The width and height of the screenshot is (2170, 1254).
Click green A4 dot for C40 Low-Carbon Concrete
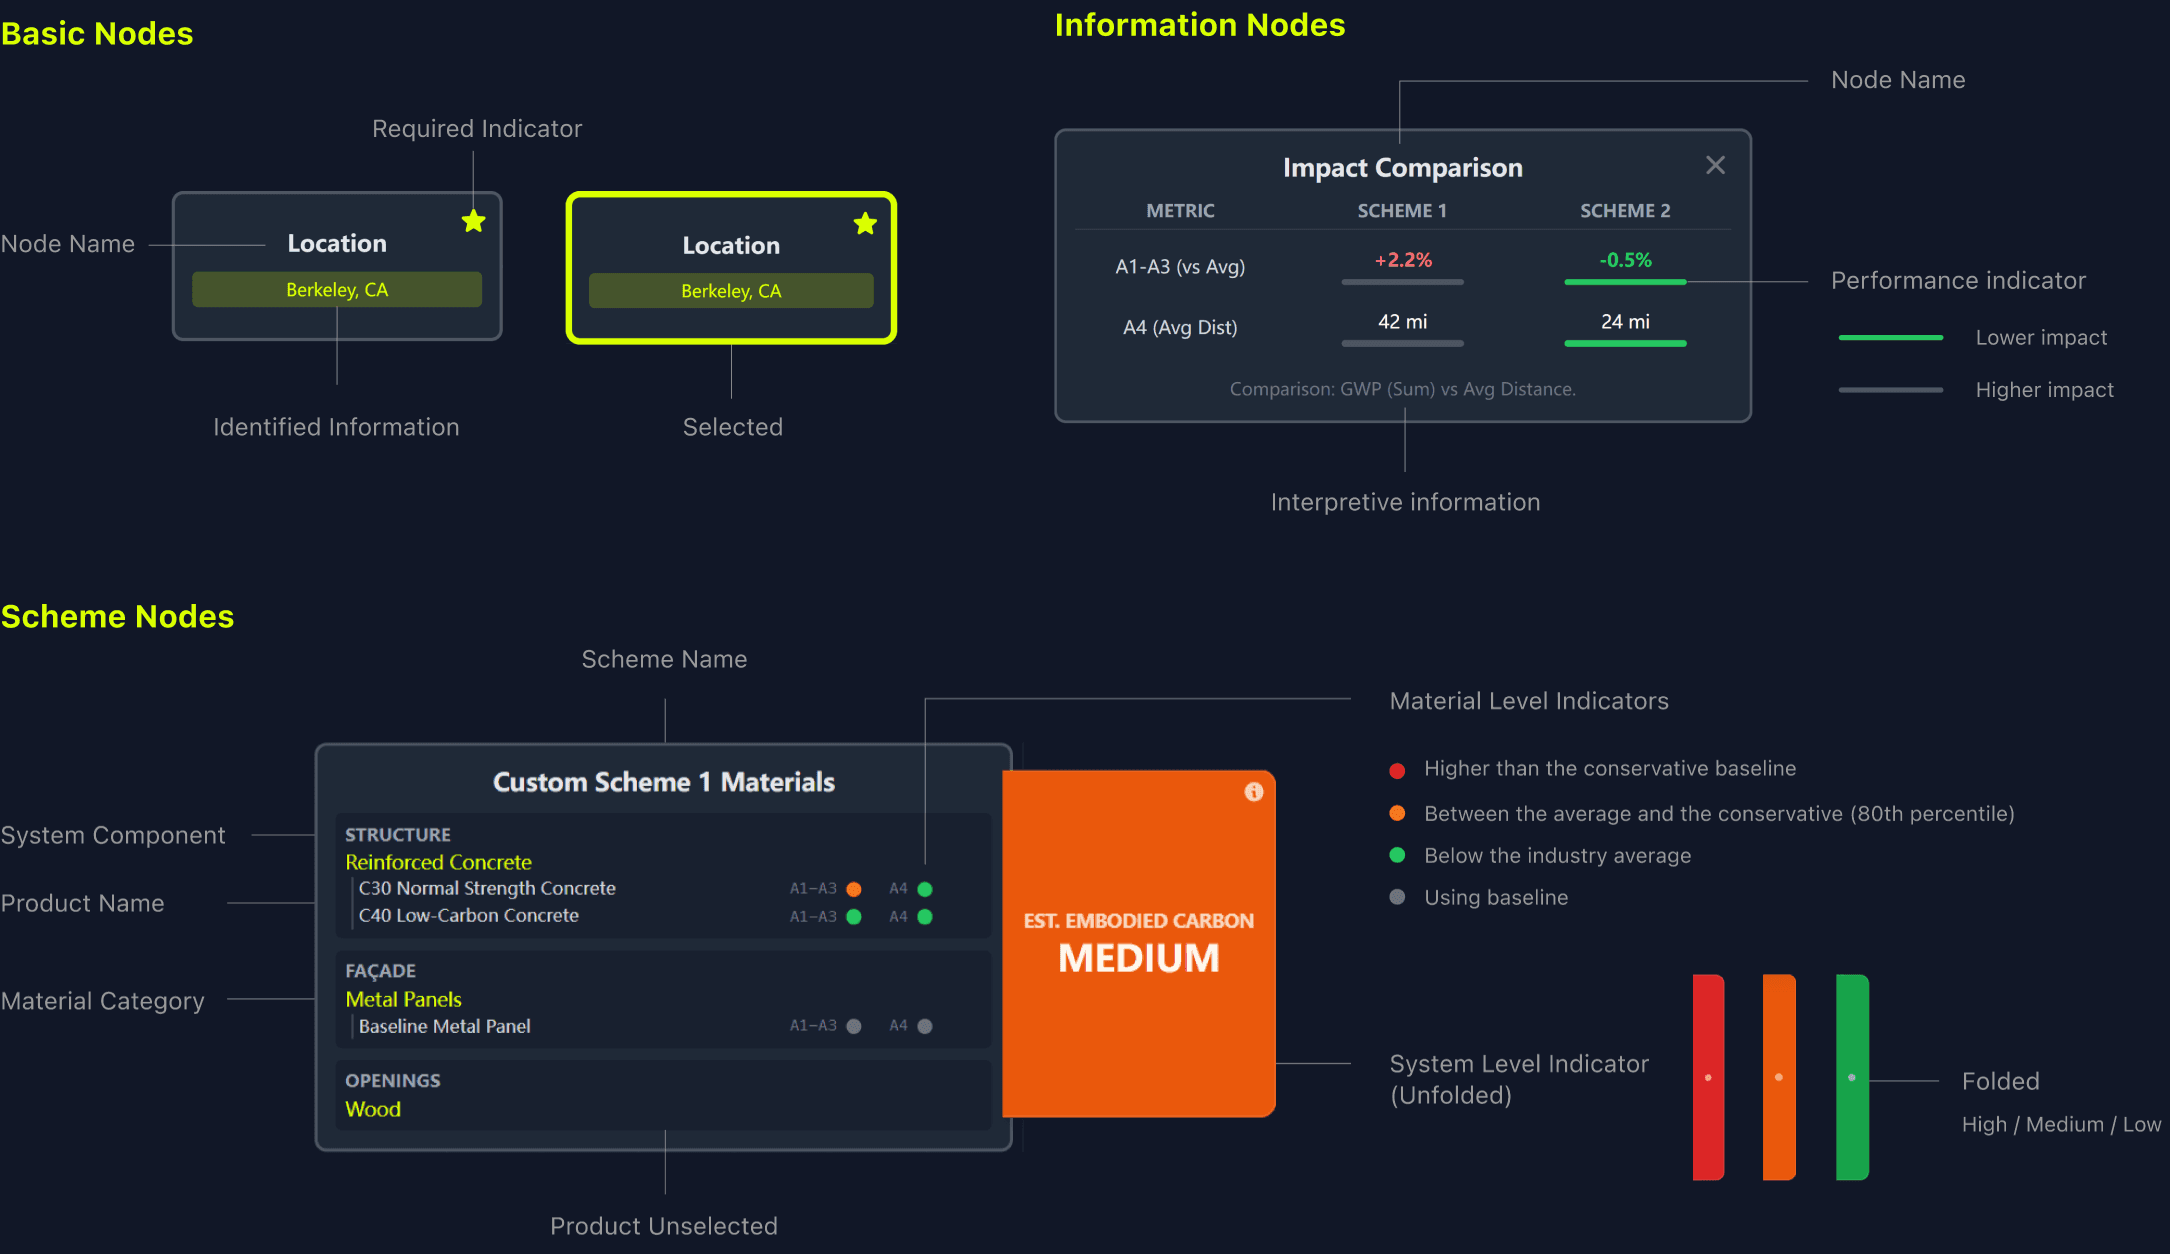click(x=925, y=917)
